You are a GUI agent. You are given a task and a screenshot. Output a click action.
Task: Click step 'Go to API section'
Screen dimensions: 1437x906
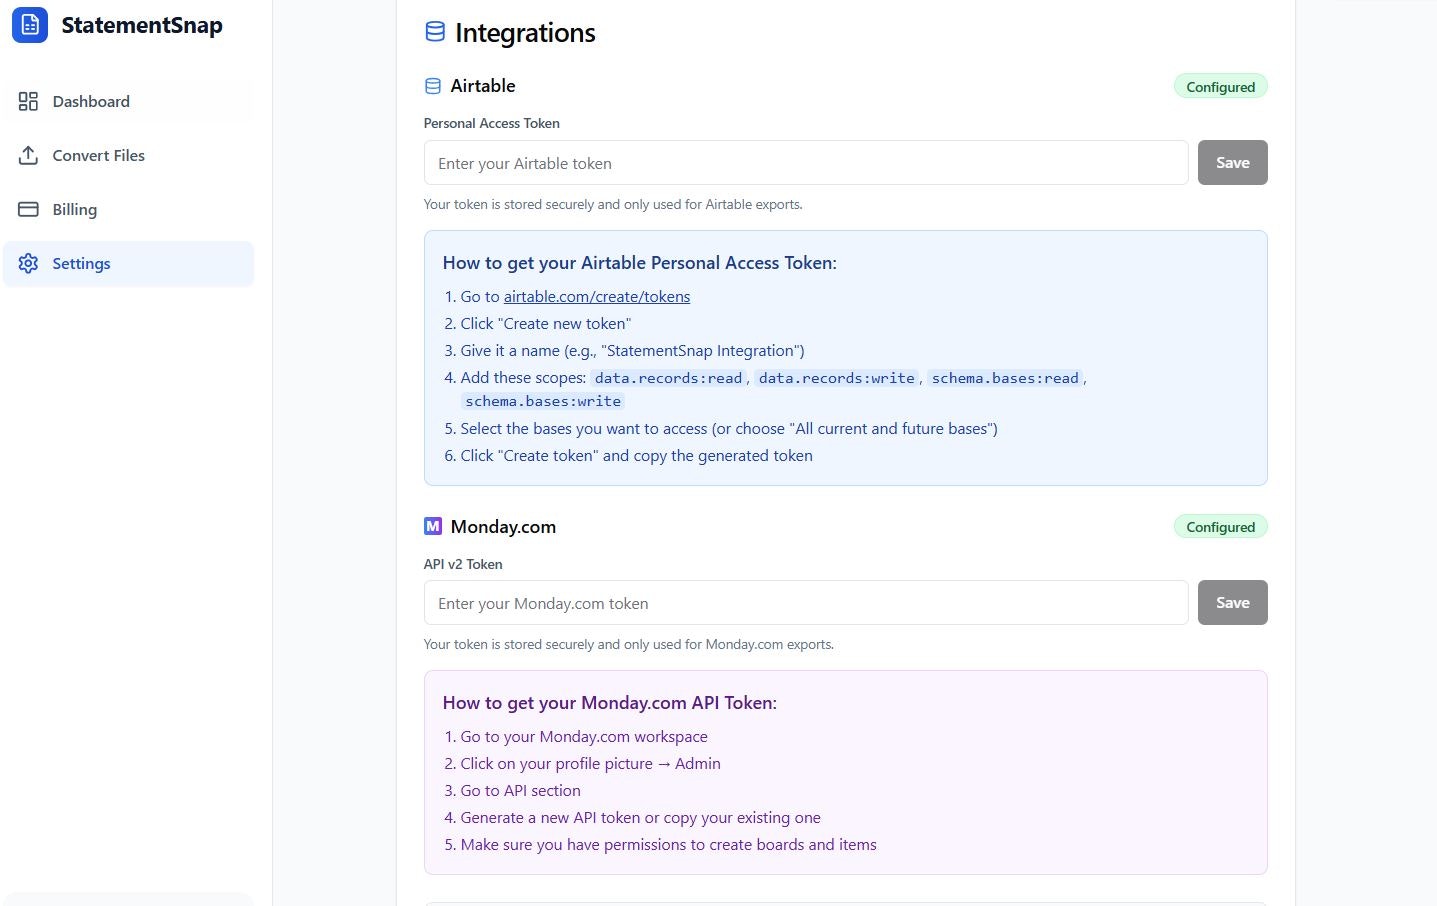tap(520, 791)
